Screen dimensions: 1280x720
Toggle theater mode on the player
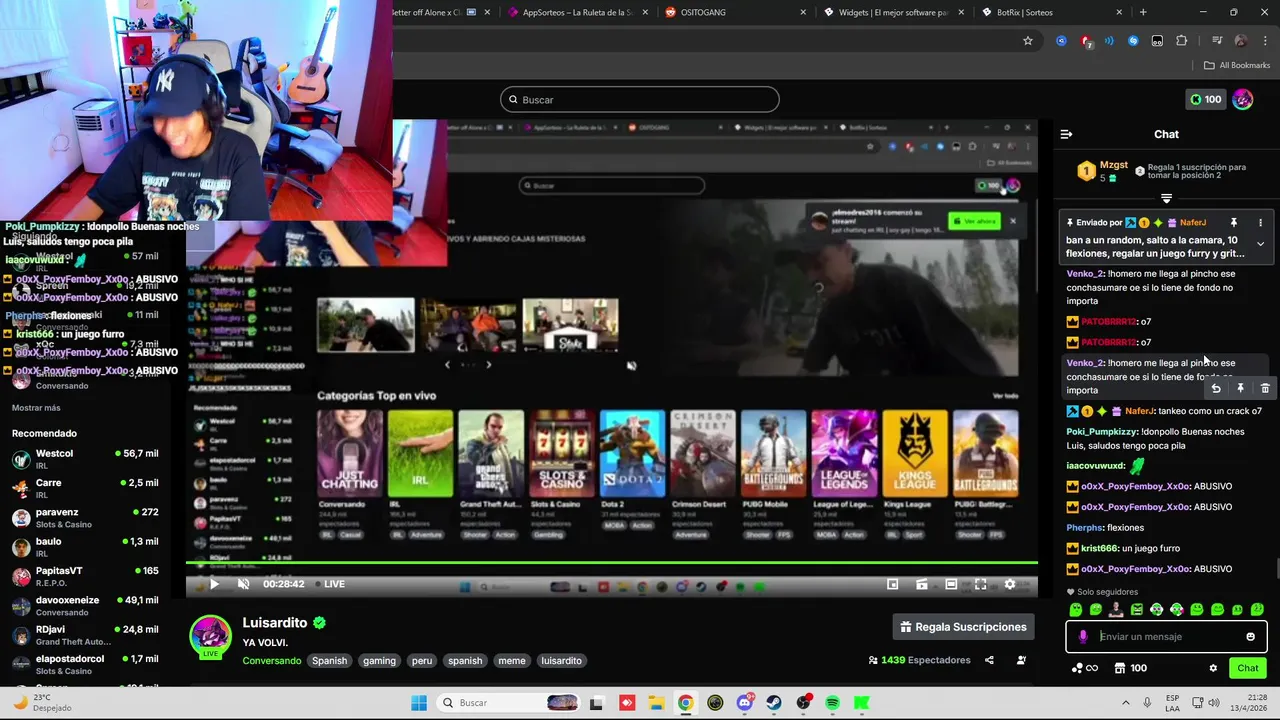951,584
